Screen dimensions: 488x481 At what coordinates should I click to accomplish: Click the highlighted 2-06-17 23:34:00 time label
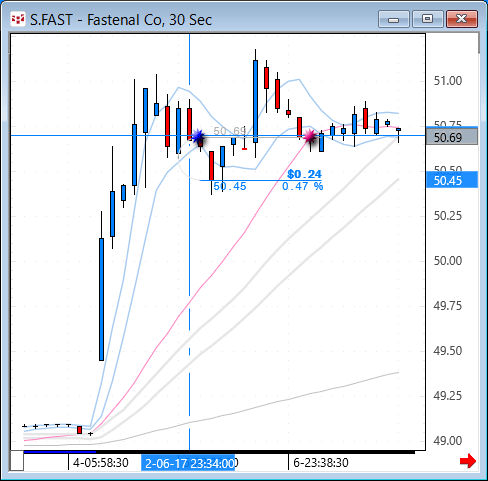pos(188,463)
